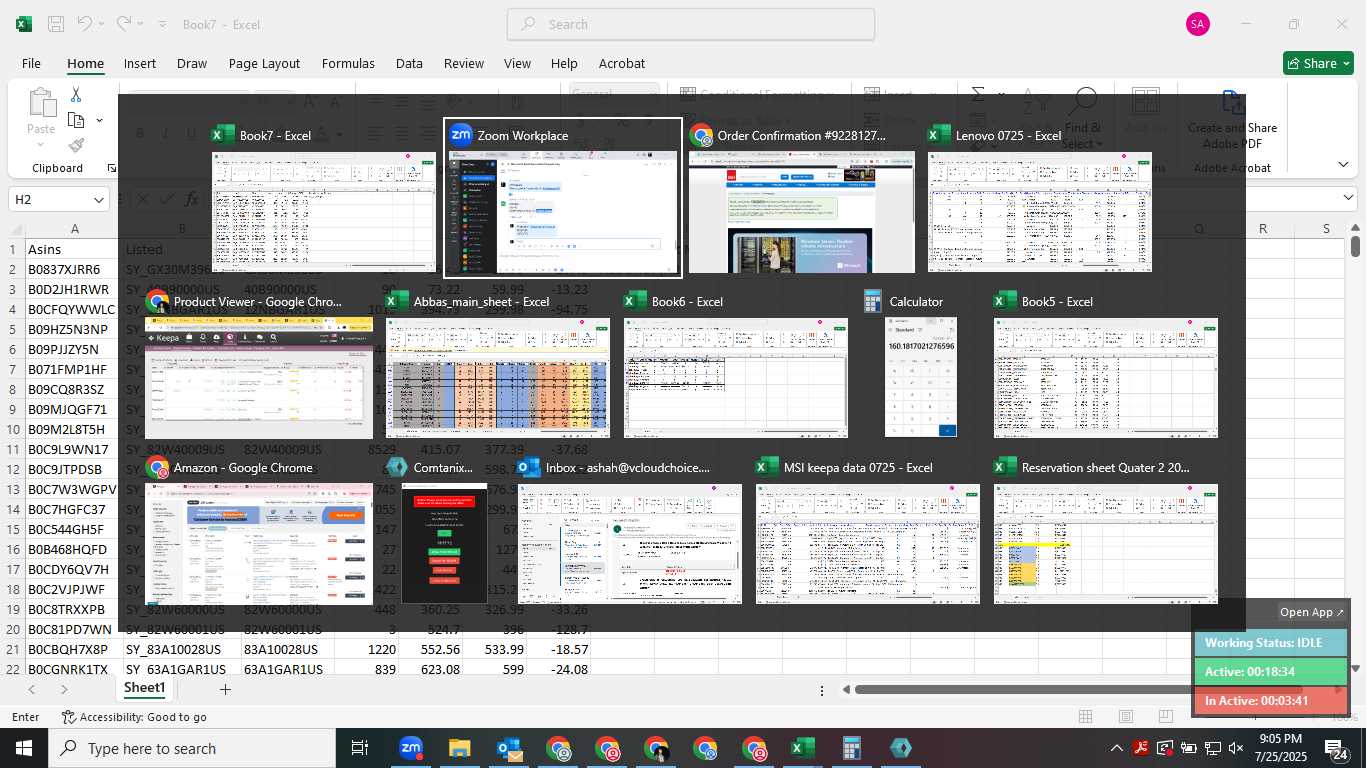Open the Clipboard group dialog launcher
Viewport: 1366px width, 768px height.
(x=112, y=168)
